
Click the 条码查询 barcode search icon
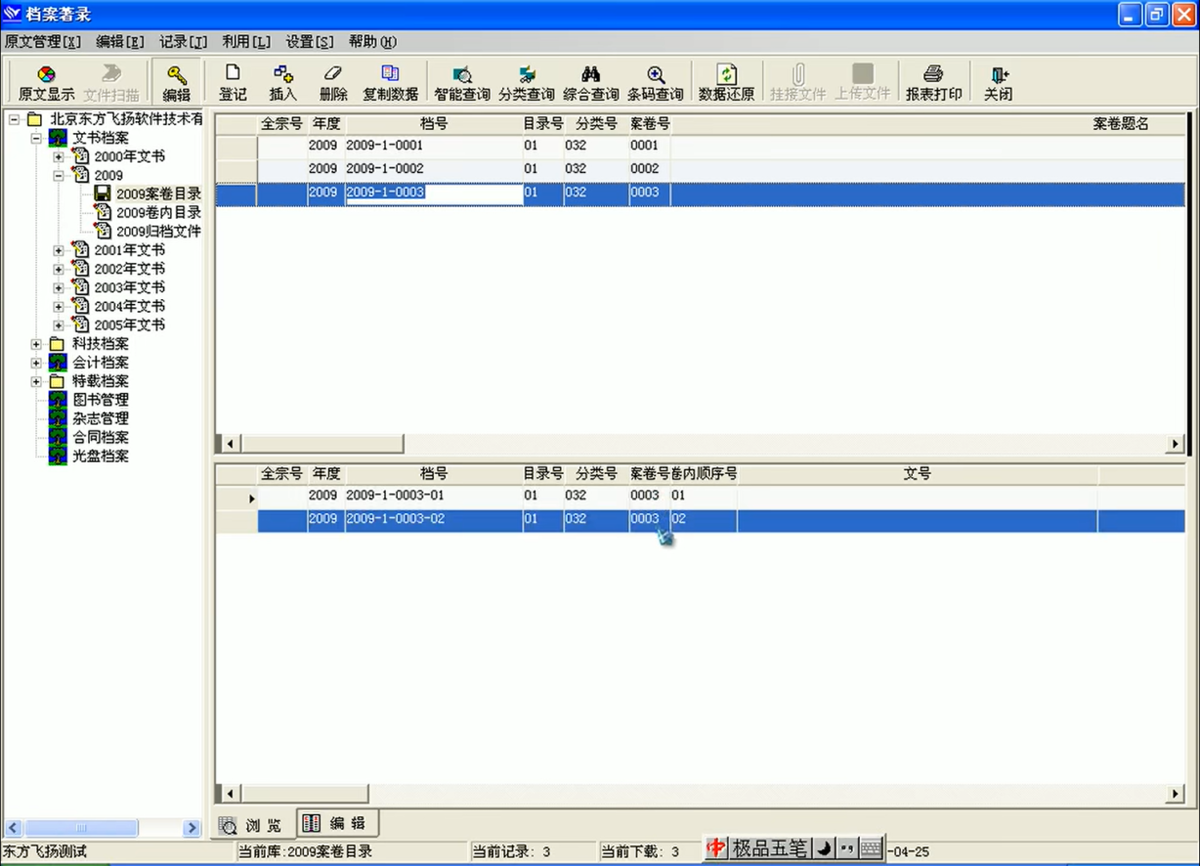655,75
